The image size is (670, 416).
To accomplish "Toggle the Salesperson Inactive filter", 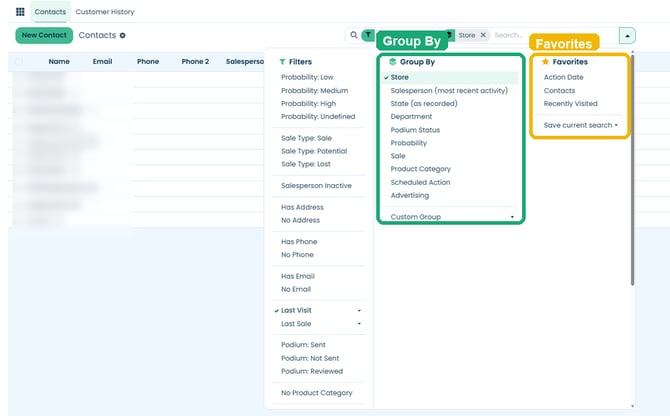I will click(x=316, y=186).
